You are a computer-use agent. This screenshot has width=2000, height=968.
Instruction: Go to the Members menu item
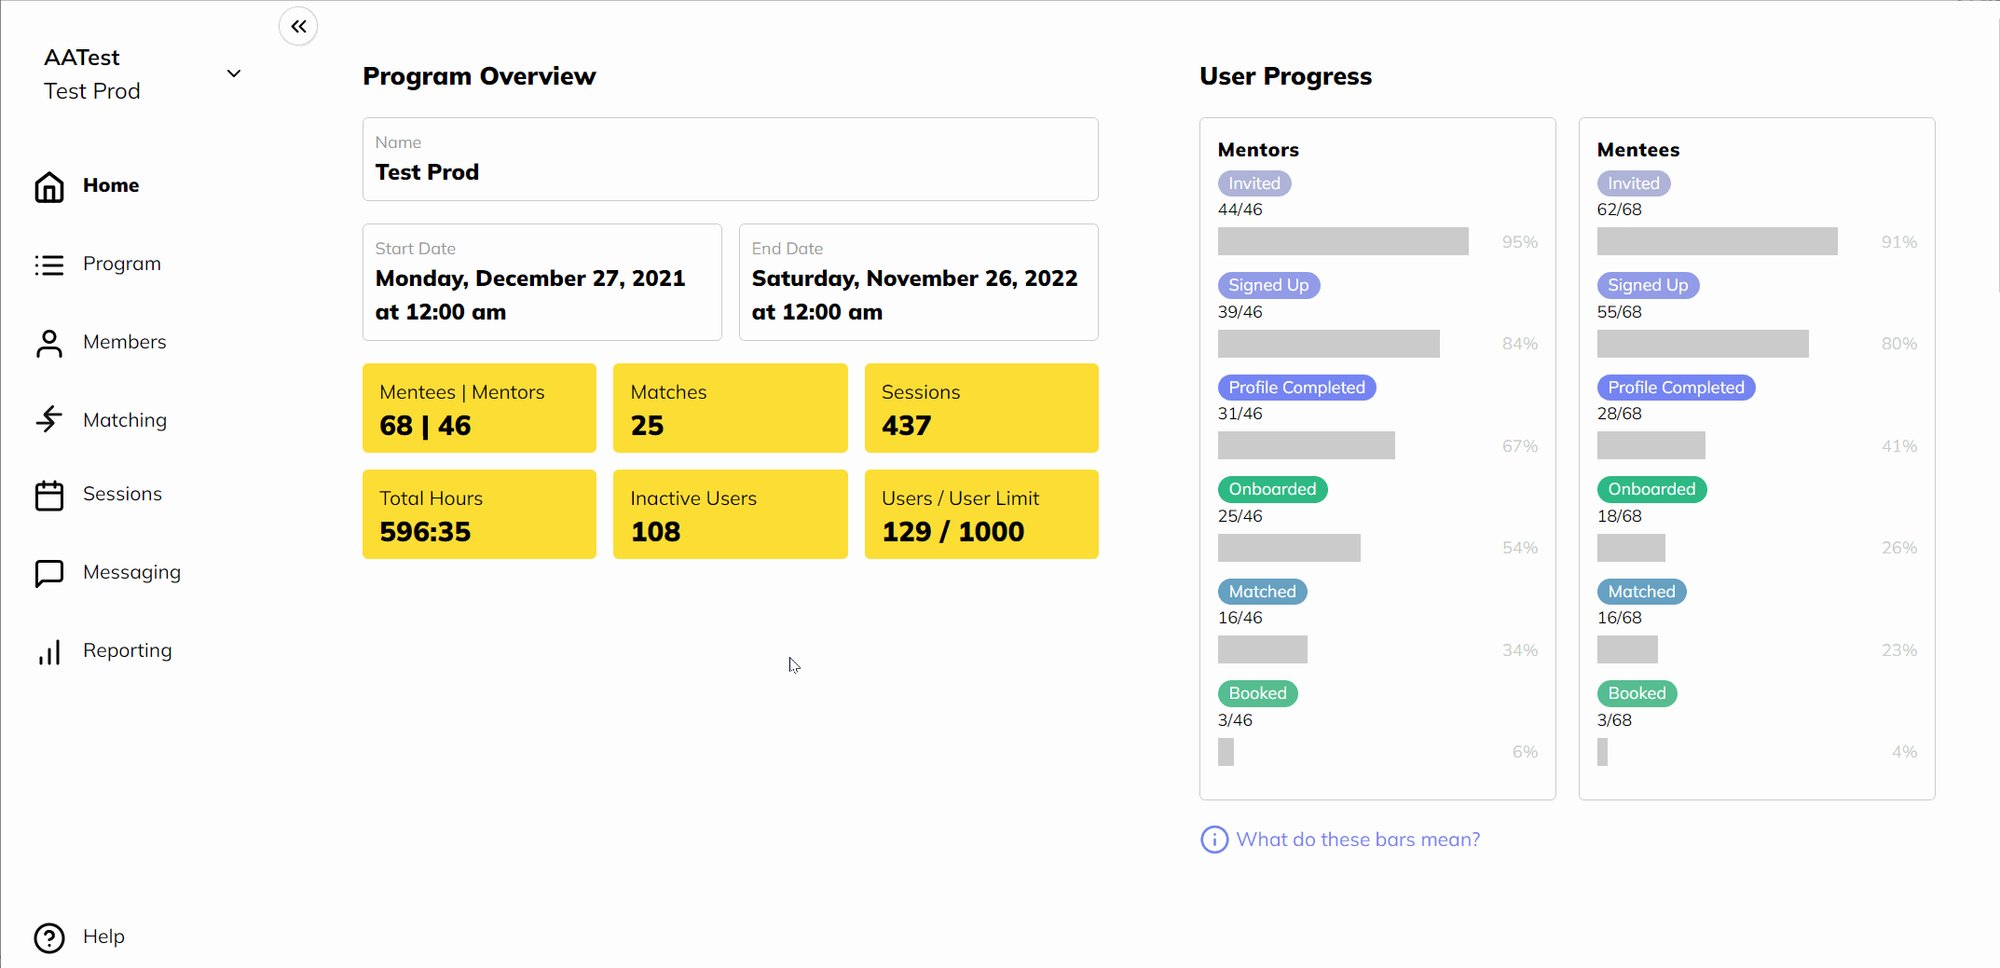pos(124,342)
